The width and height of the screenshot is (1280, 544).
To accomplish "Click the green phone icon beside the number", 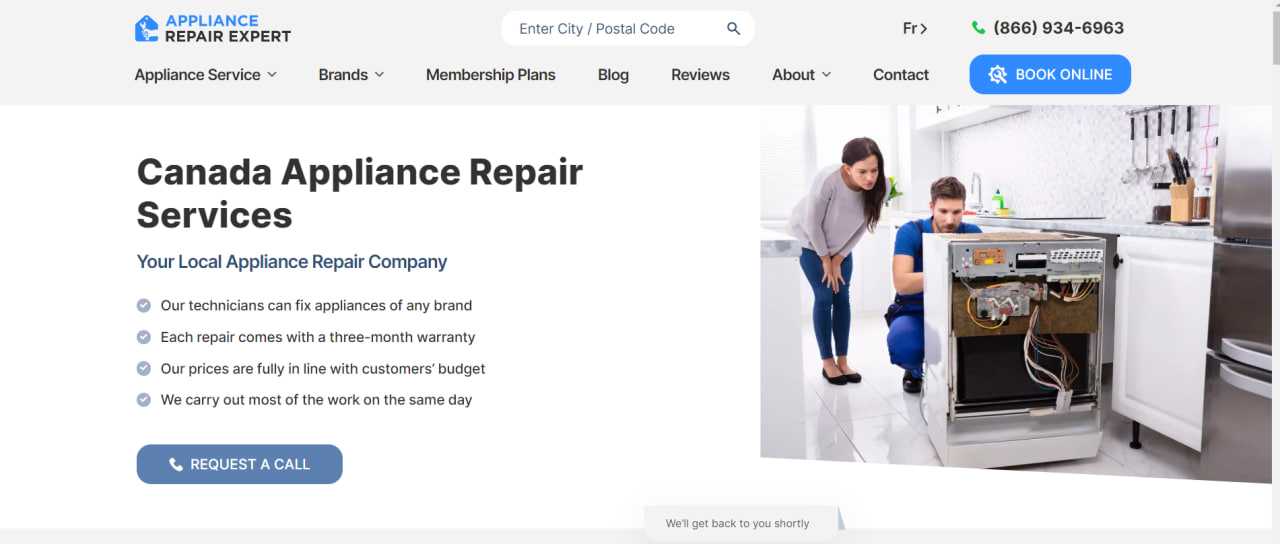I will [978, 28].
